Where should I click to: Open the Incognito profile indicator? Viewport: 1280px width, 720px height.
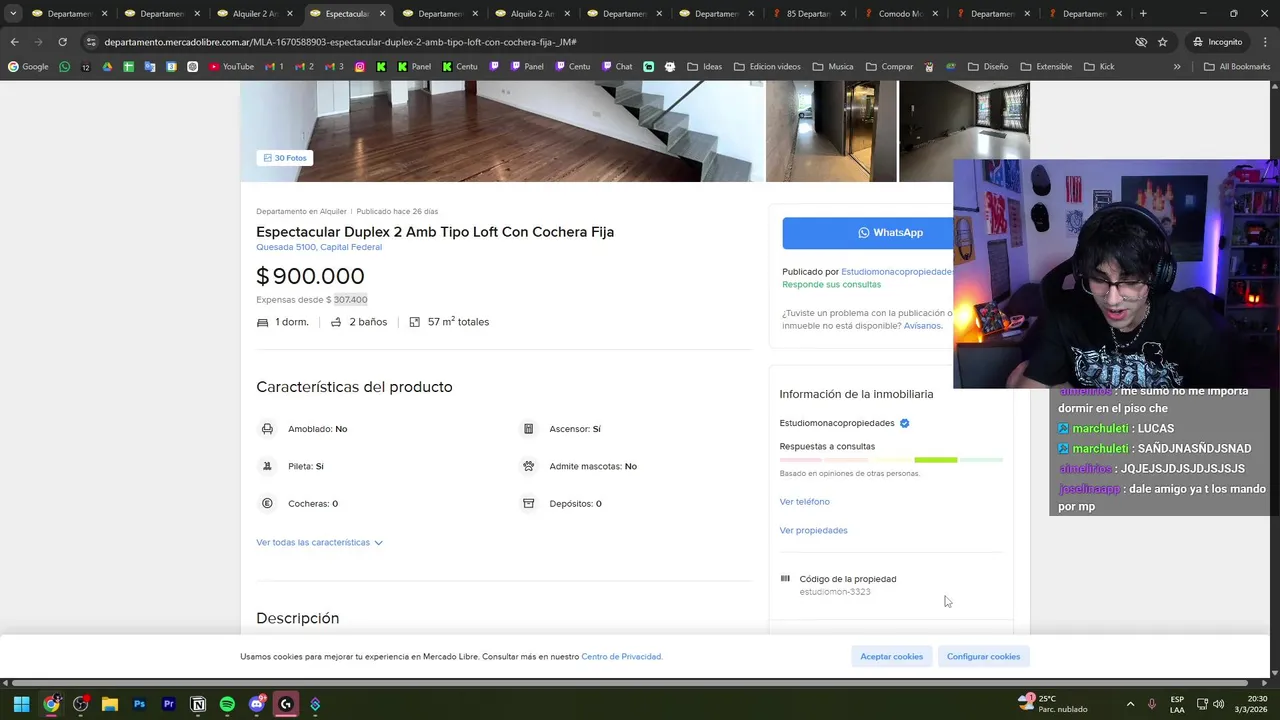pyautogui.click(x=1217, y=42)
